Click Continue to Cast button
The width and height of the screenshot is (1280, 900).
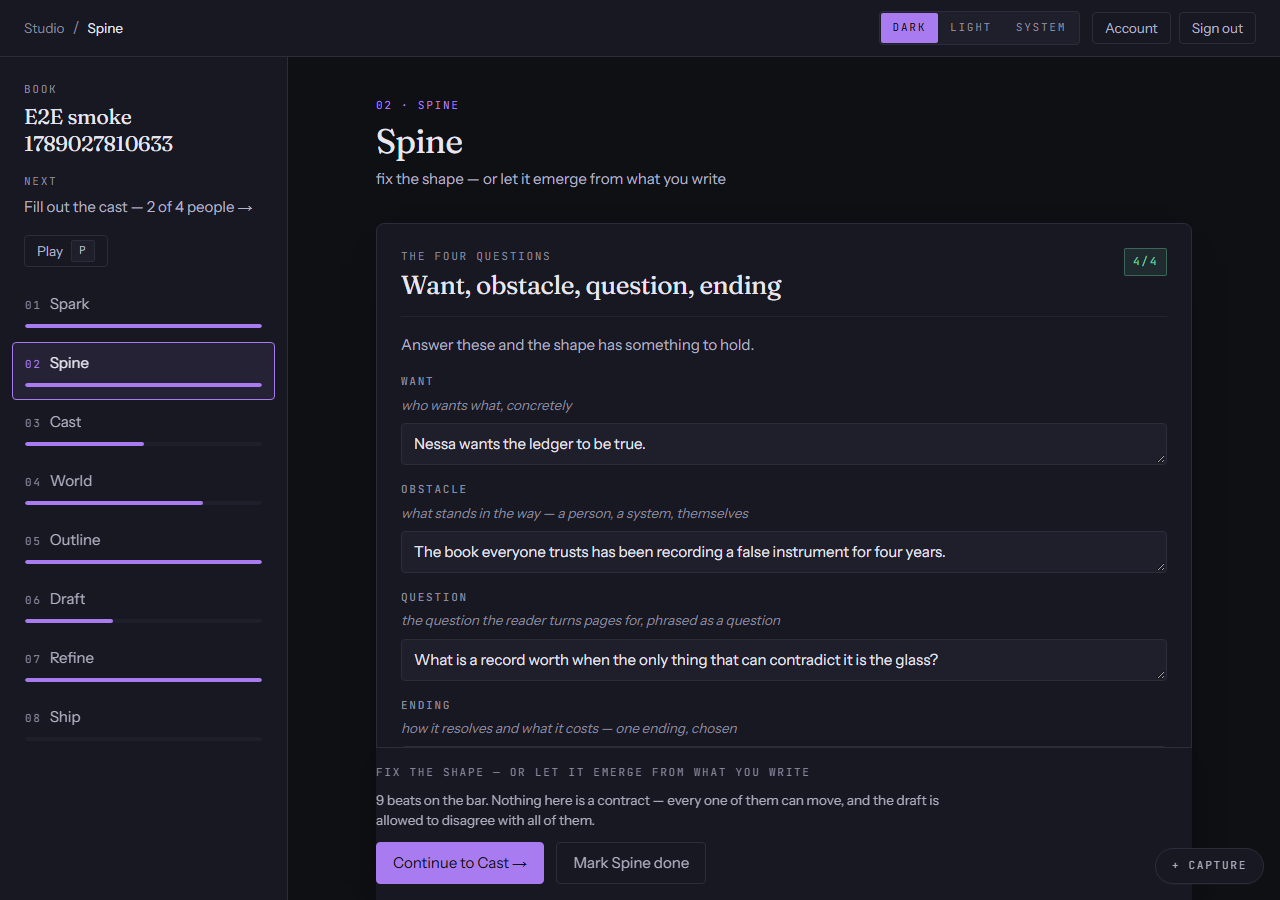click(x=460, y=863)
